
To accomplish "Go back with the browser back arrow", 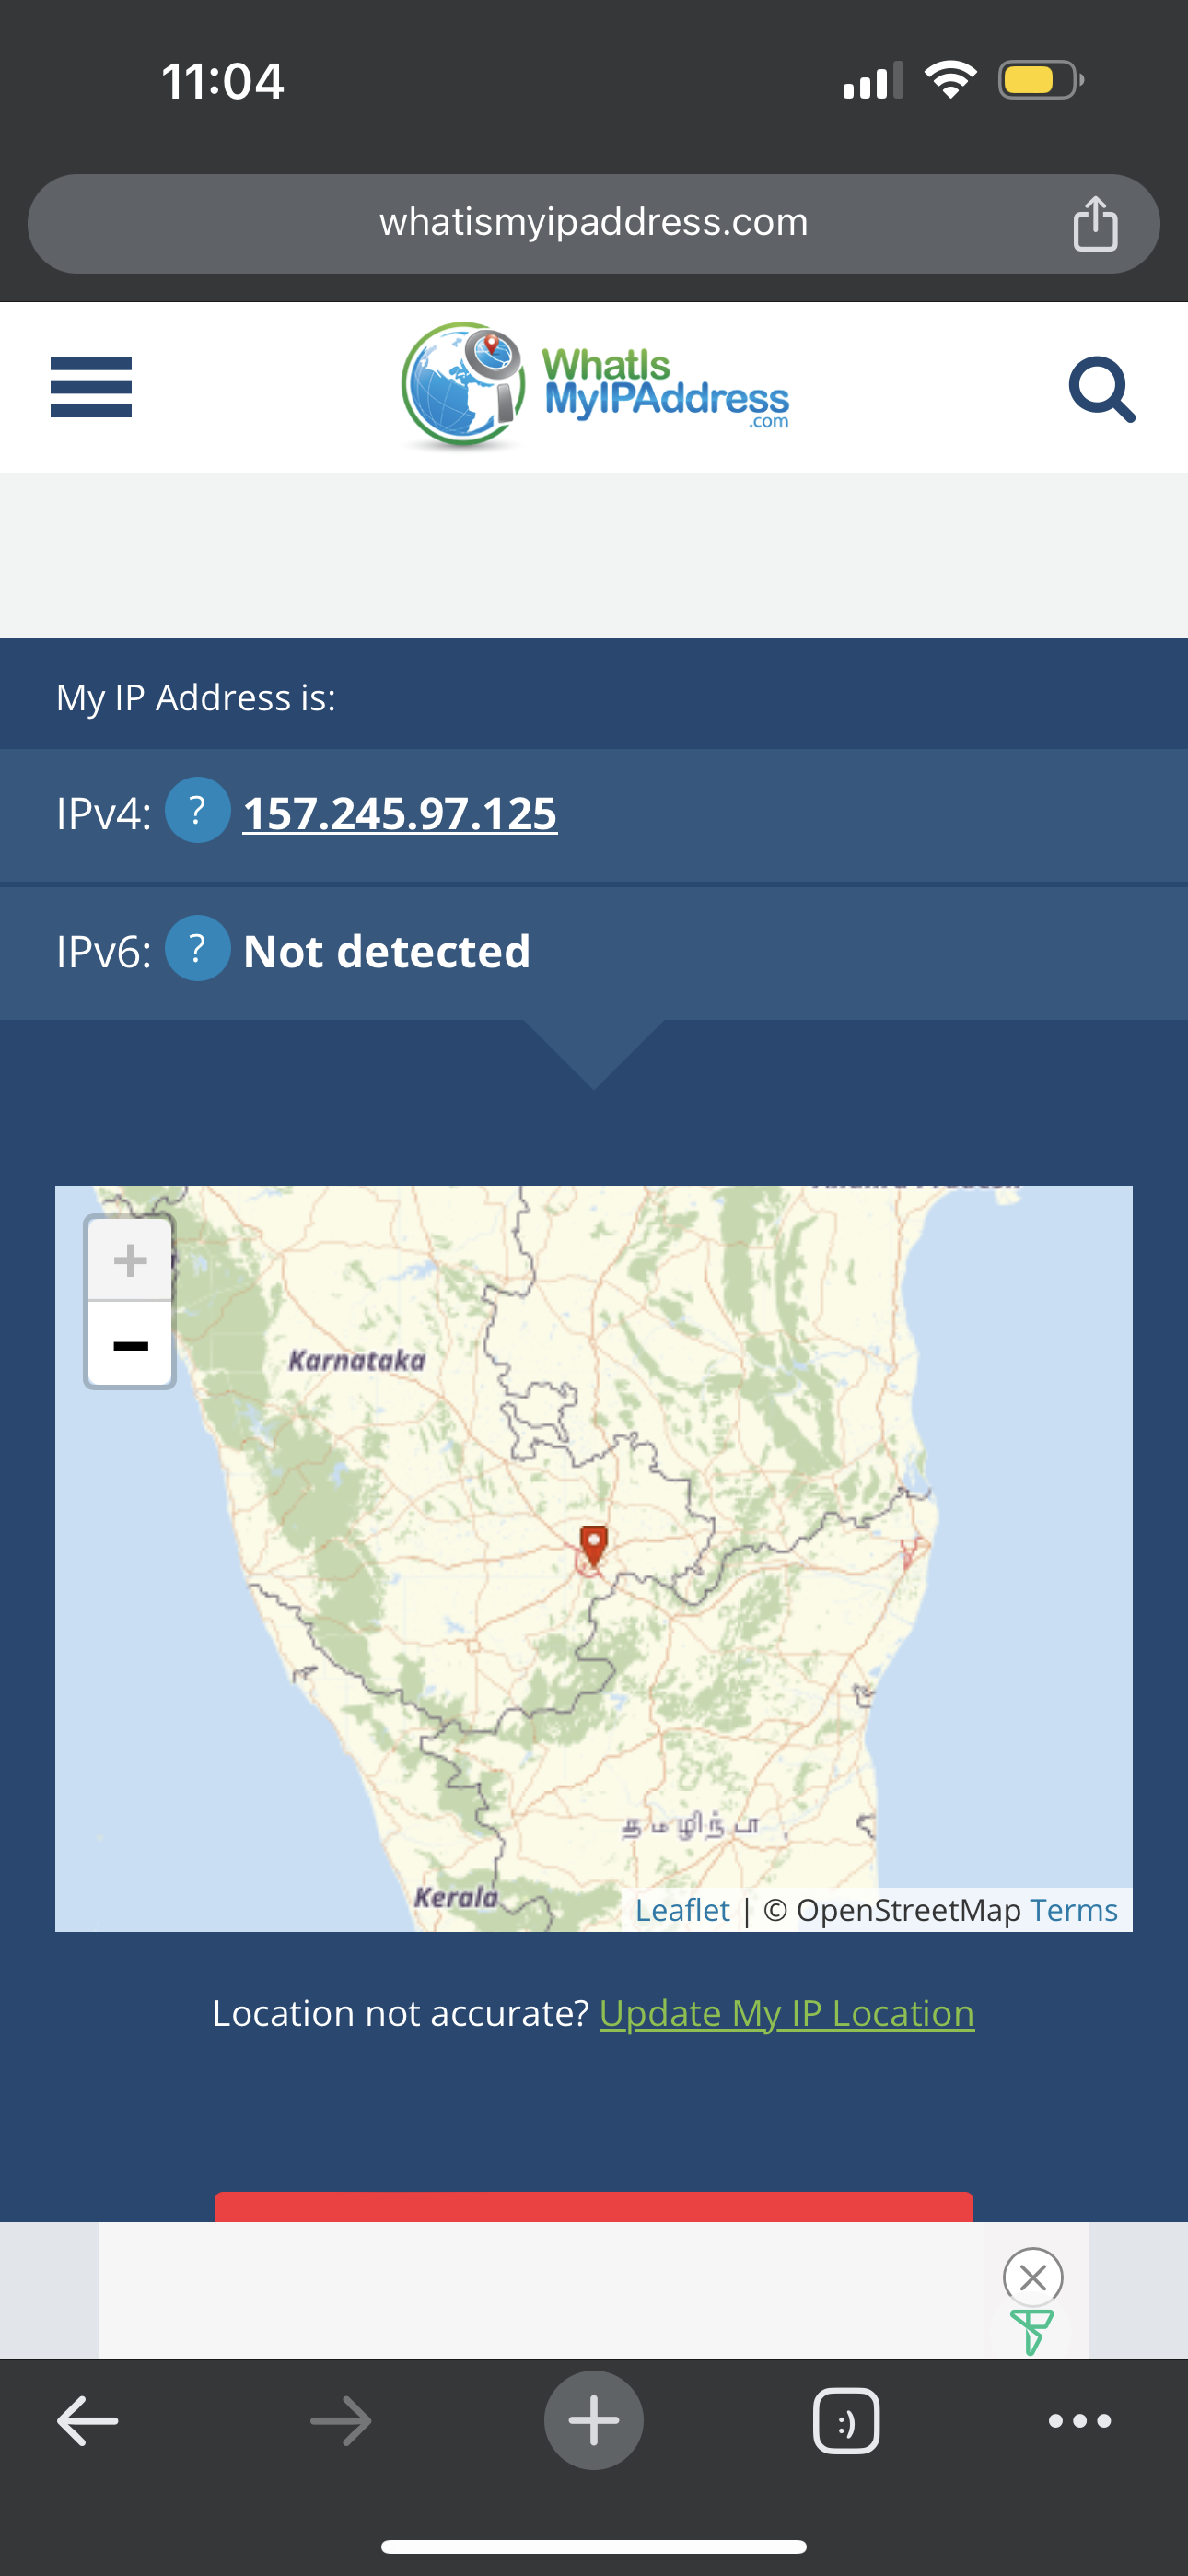I will coord(88,2421).
